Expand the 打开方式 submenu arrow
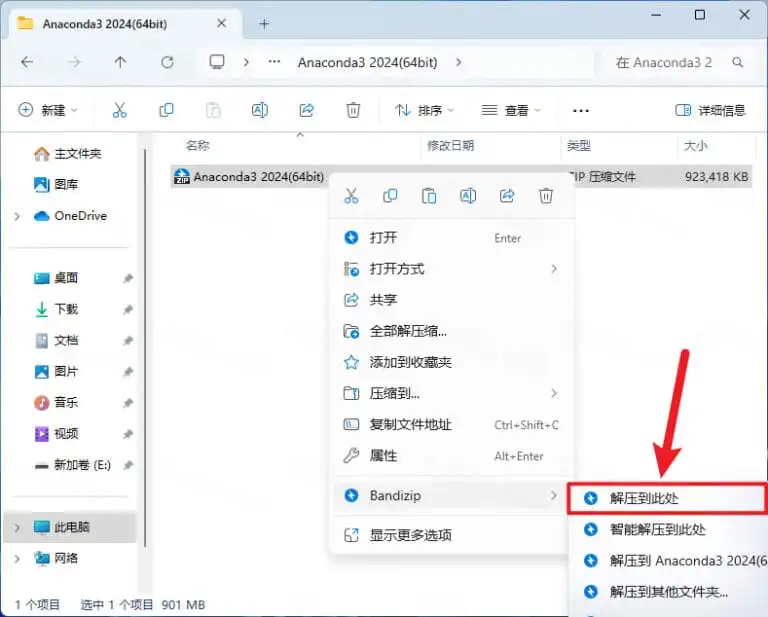Viewport: 768px width, 617px height. coord(554,269)
